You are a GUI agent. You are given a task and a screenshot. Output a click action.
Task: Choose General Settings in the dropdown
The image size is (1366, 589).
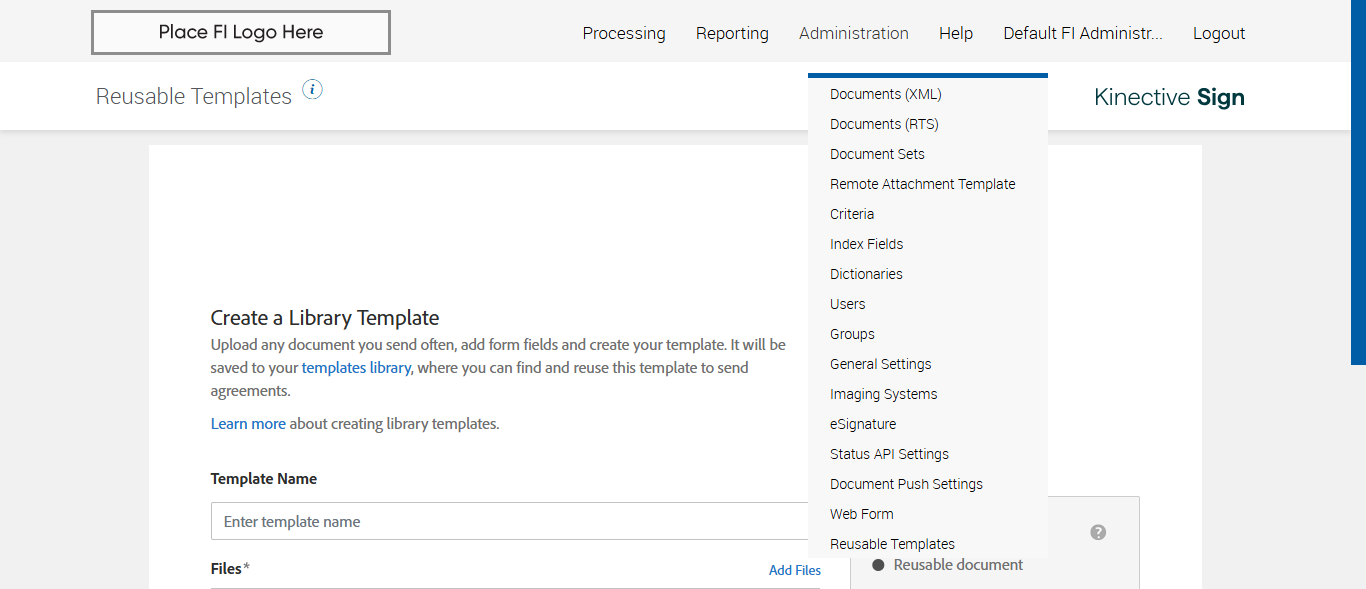(880, 364)
